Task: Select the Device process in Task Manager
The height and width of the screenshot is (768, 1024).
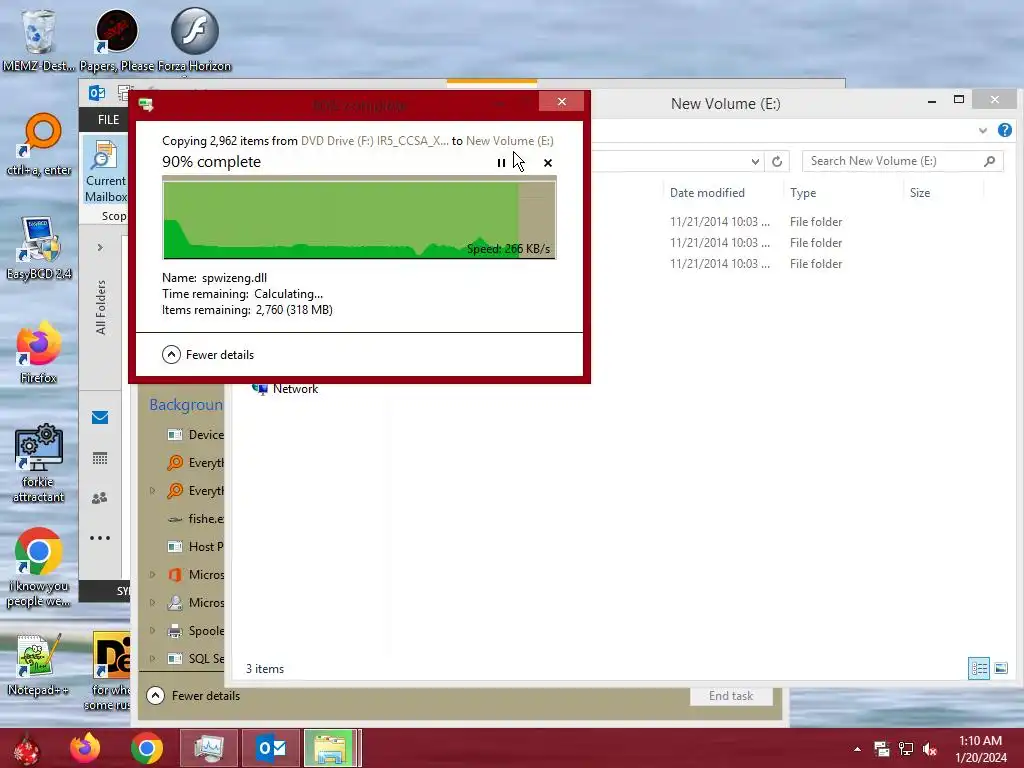Action: [195, 435]
